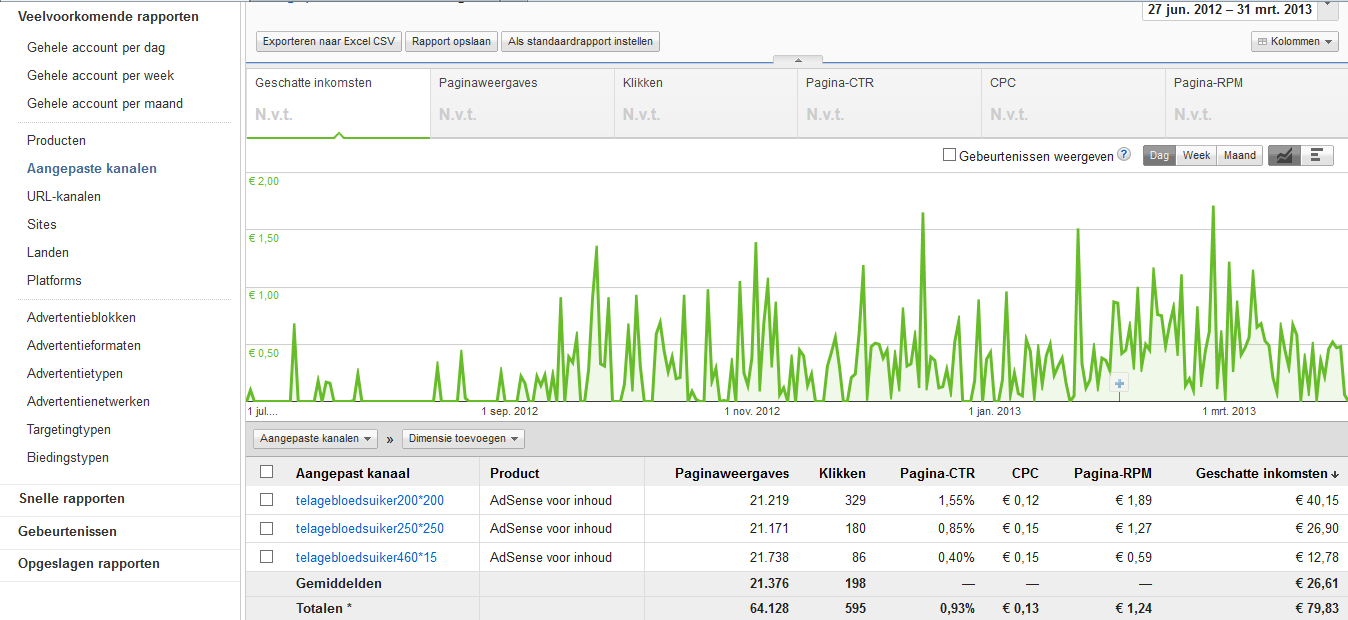This screenshot has width=1348, height=620.
Task: Open Gehele account per maand report
Action: tap(105, 103)
